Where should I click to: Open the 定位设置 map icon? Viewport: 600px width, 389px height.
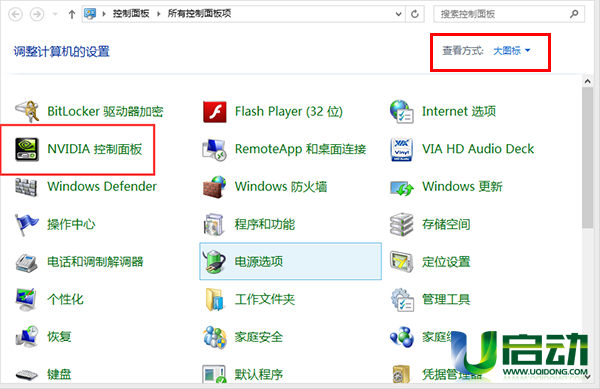(401, 262)
